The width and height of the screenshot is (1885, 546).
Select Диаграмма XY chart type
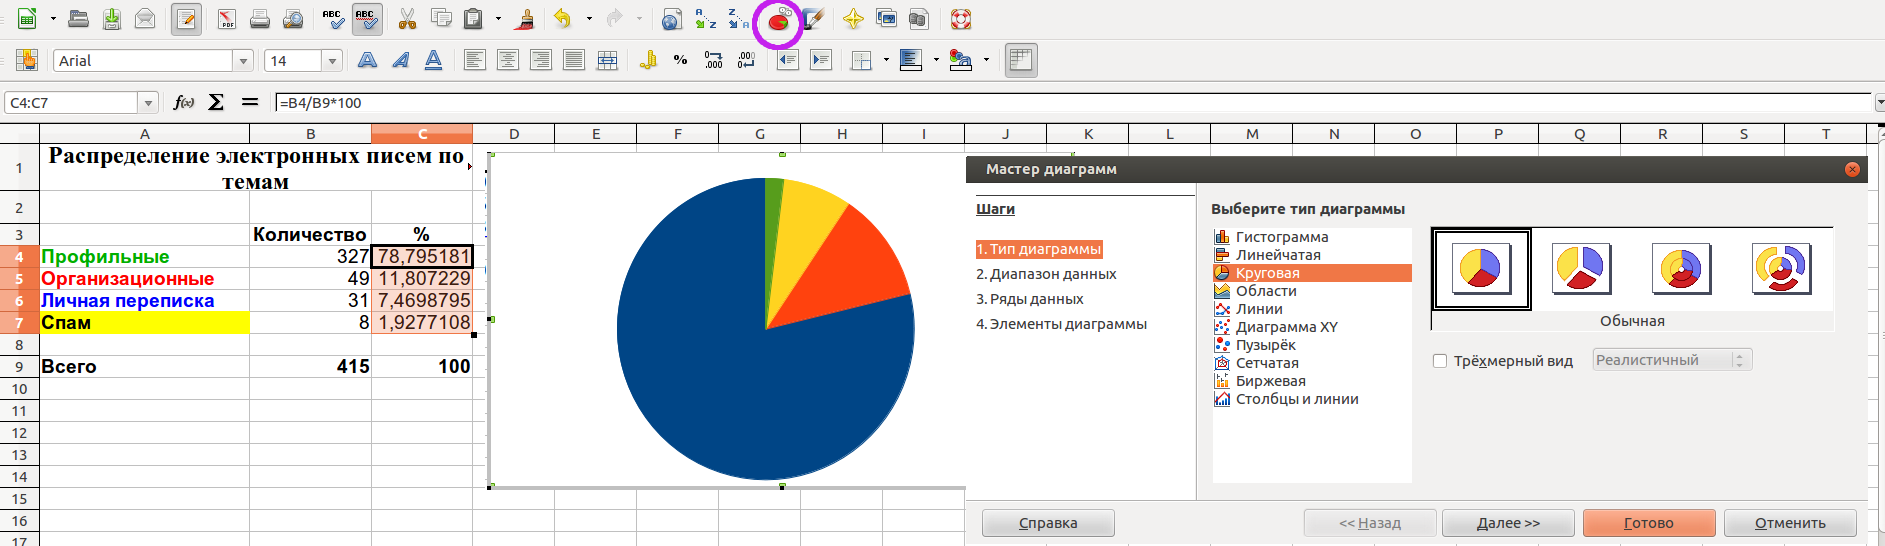point(1286,327)
